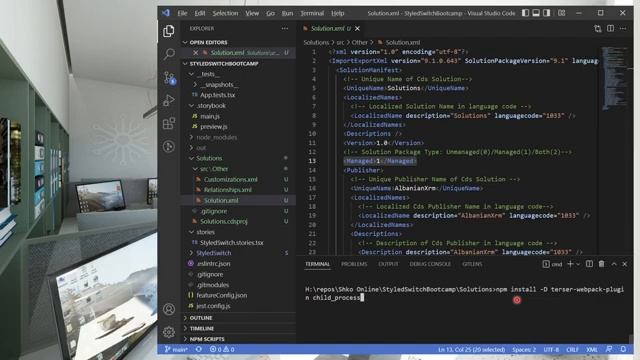Switch to the GitLens panel tab
640x360 pixels.
pos(472,264)
